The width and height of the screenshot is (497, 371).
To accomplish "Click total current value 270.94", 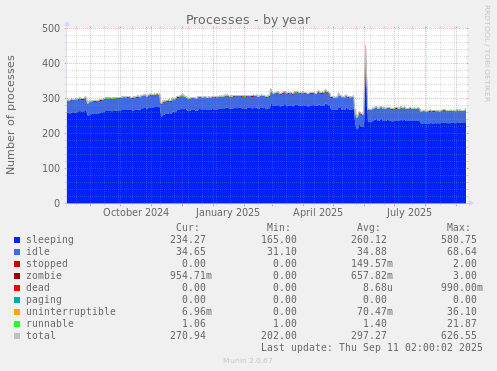I will point(188,336).
